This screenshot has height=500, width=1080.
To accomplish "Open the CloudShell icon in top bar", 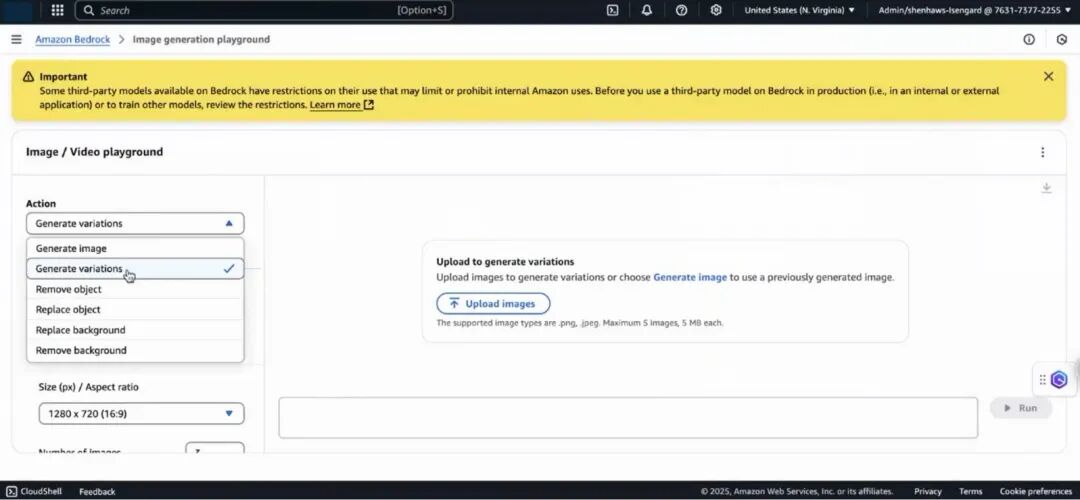I will (612, 10).
